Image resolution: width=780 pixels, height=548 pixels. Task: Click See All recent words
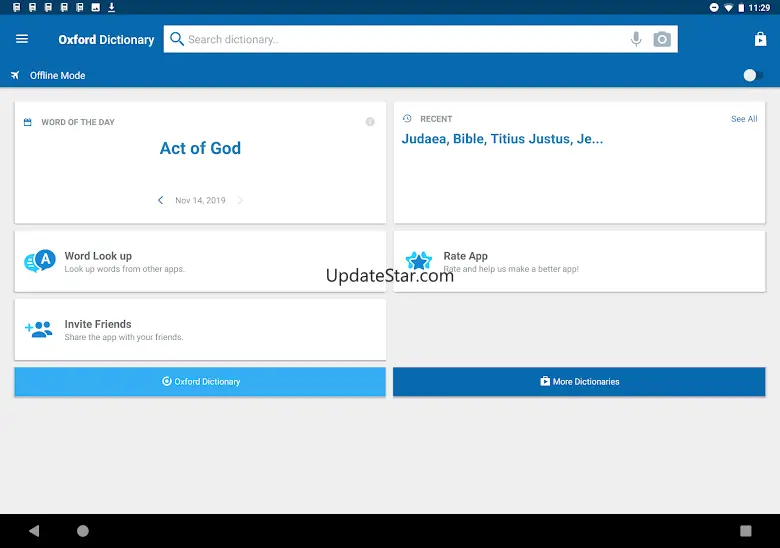coord(744,119)
